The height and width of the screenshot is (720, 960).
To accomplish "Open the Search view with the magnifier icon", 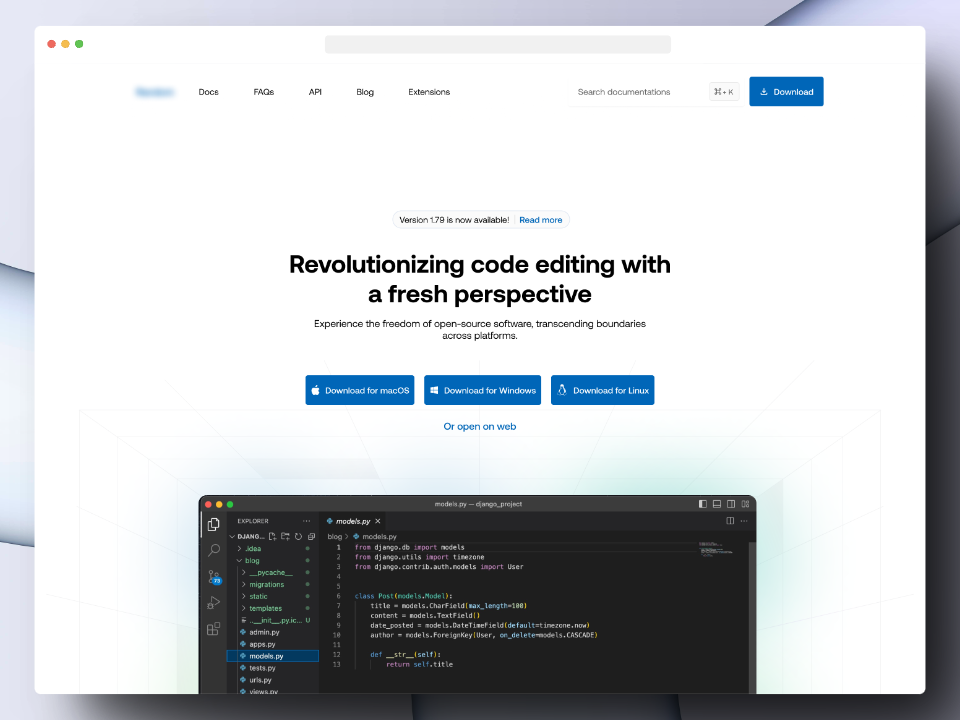I will click(211, 550).
